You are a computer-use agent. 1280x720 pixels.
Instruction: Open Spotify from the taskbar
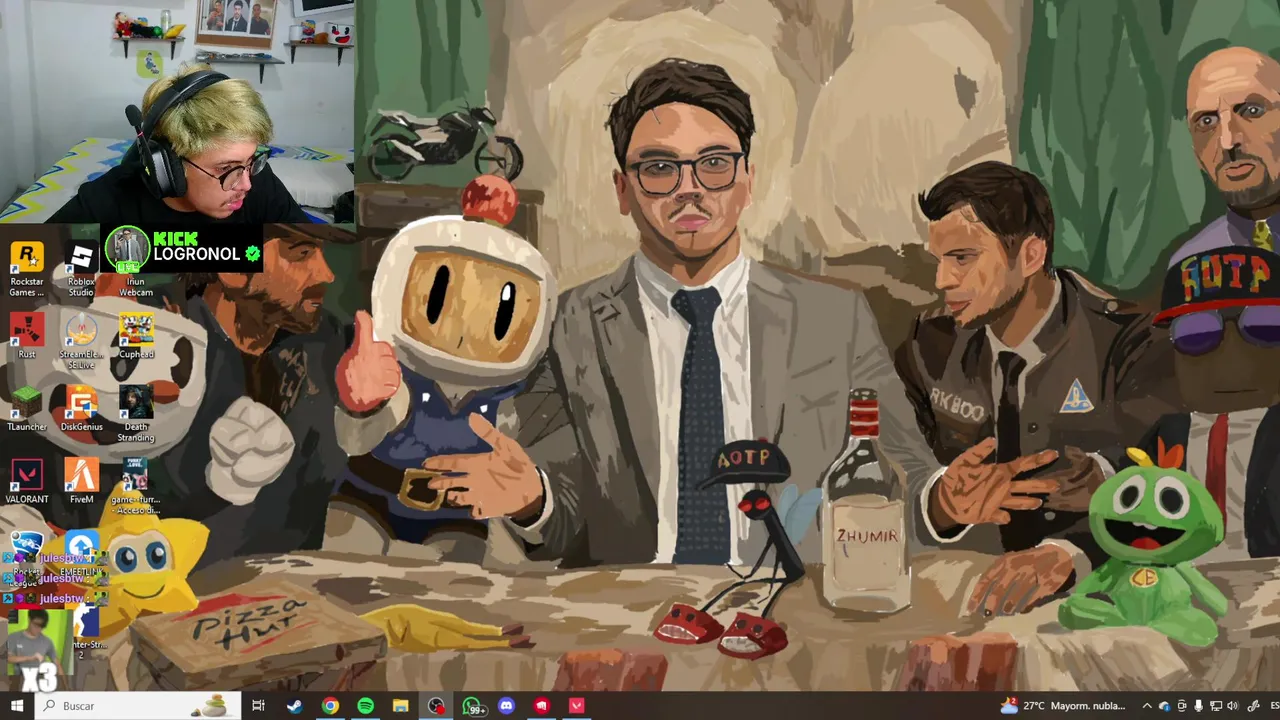click(365, 706)
